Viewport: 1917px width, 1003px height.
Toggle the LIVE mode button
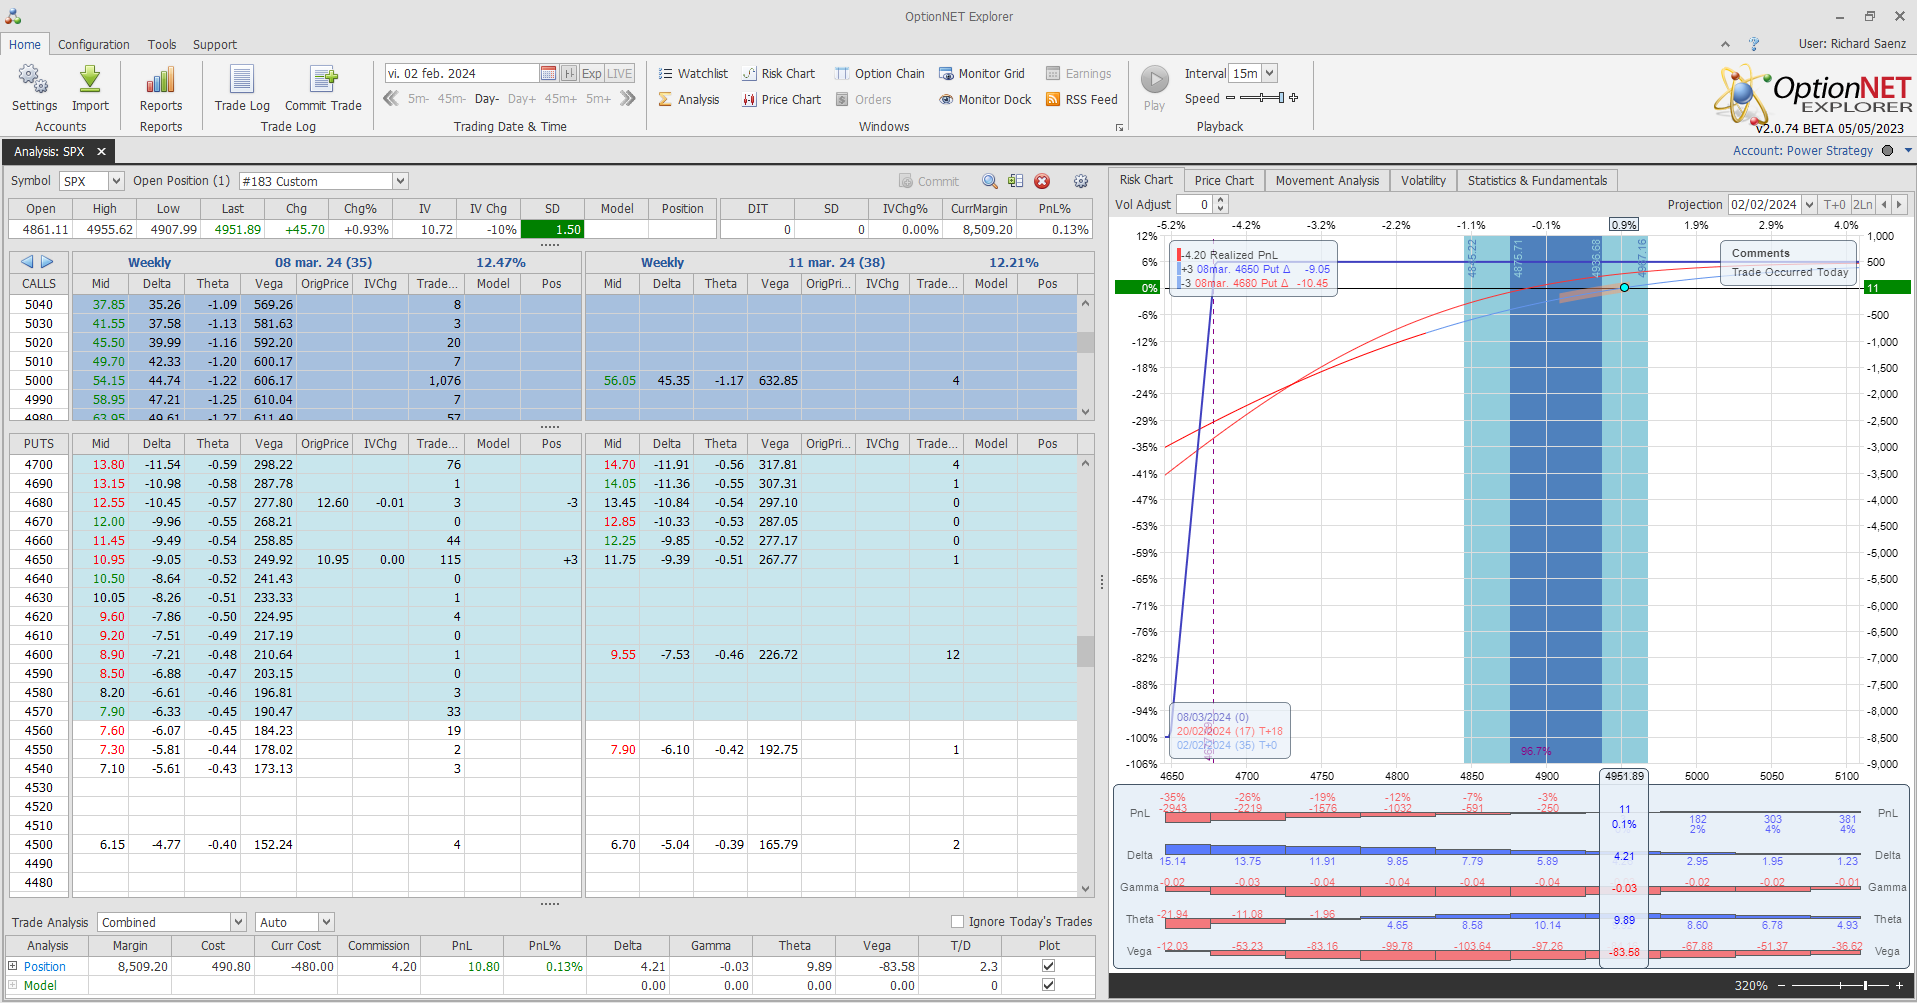[x=620, y=73]
